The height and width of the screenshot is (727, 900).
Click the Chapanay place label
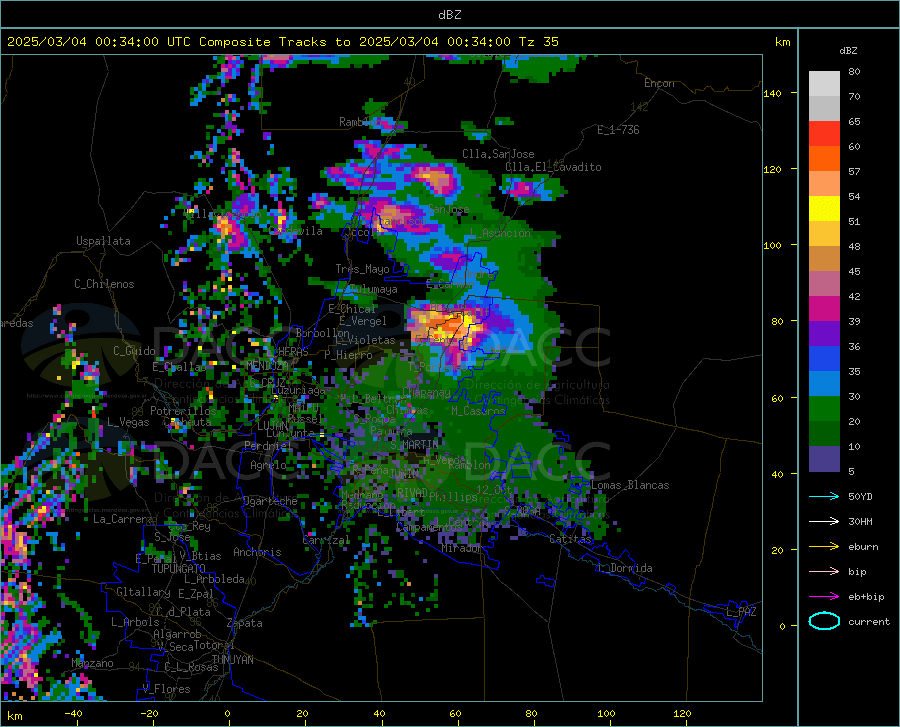click(426, 392)
